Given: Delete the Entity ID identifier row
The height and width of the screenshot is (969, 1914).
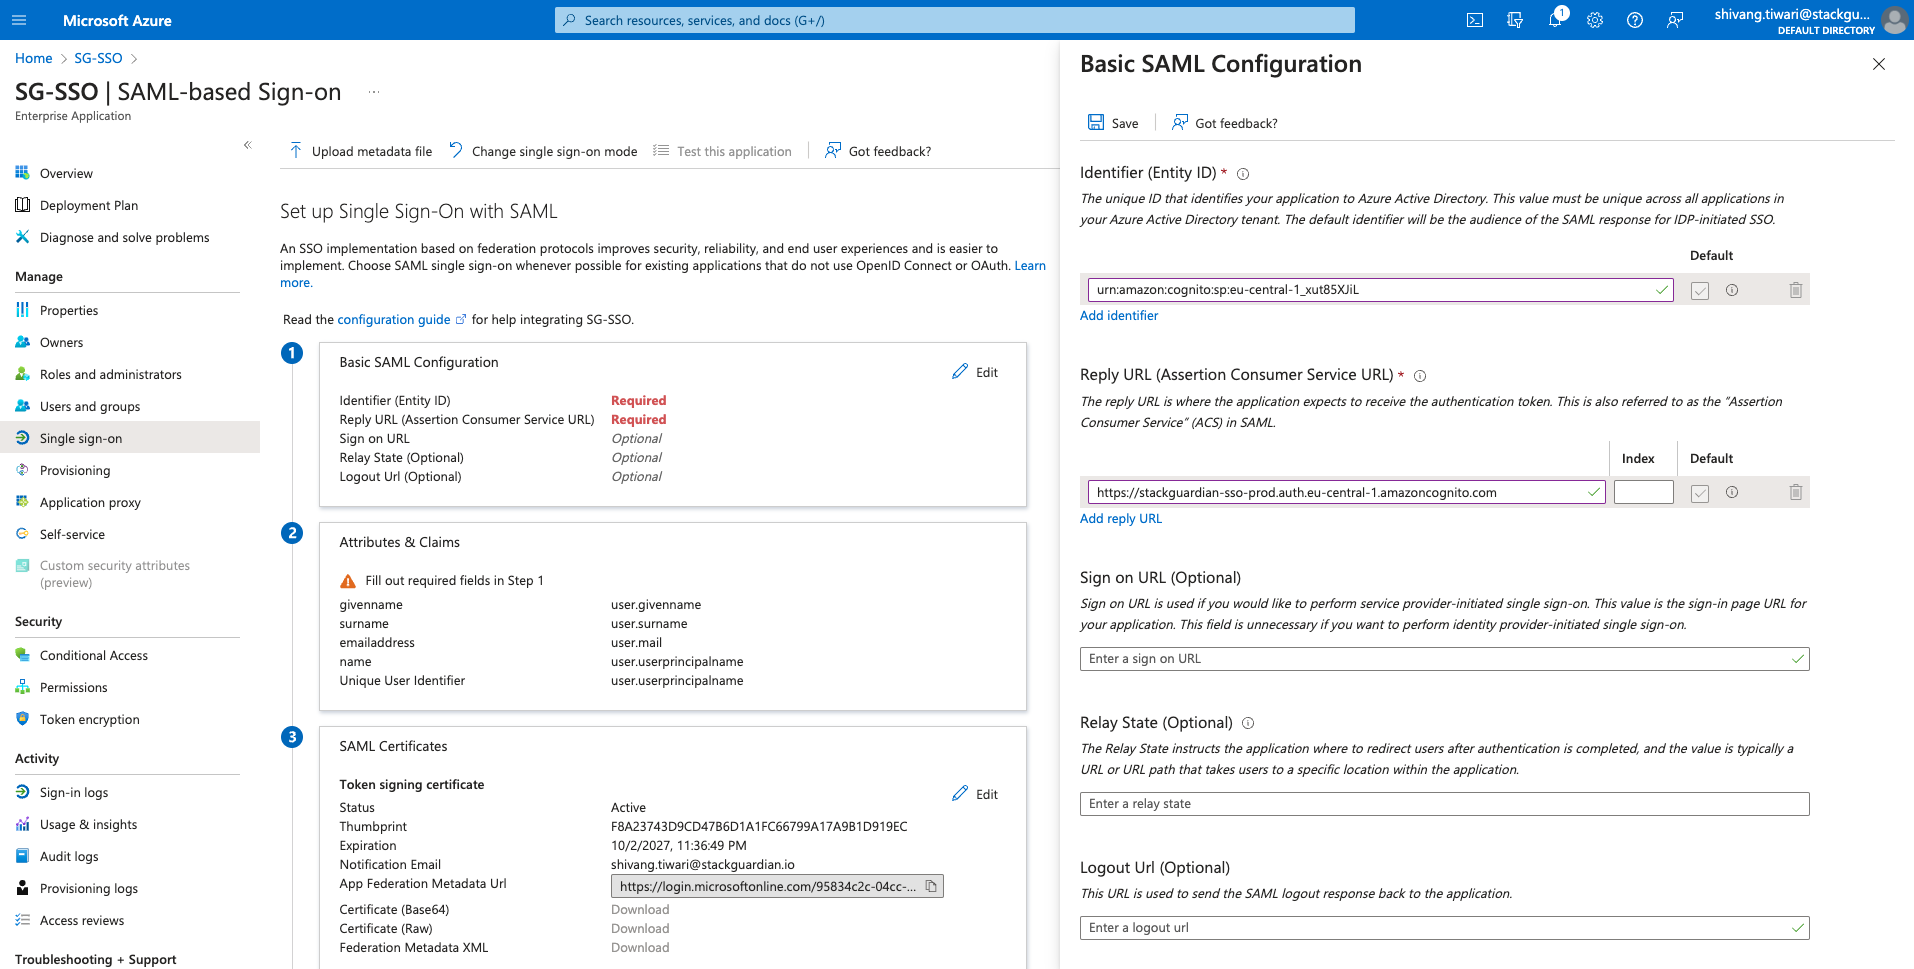Looking at the screenshot, I should point(1795,290).
